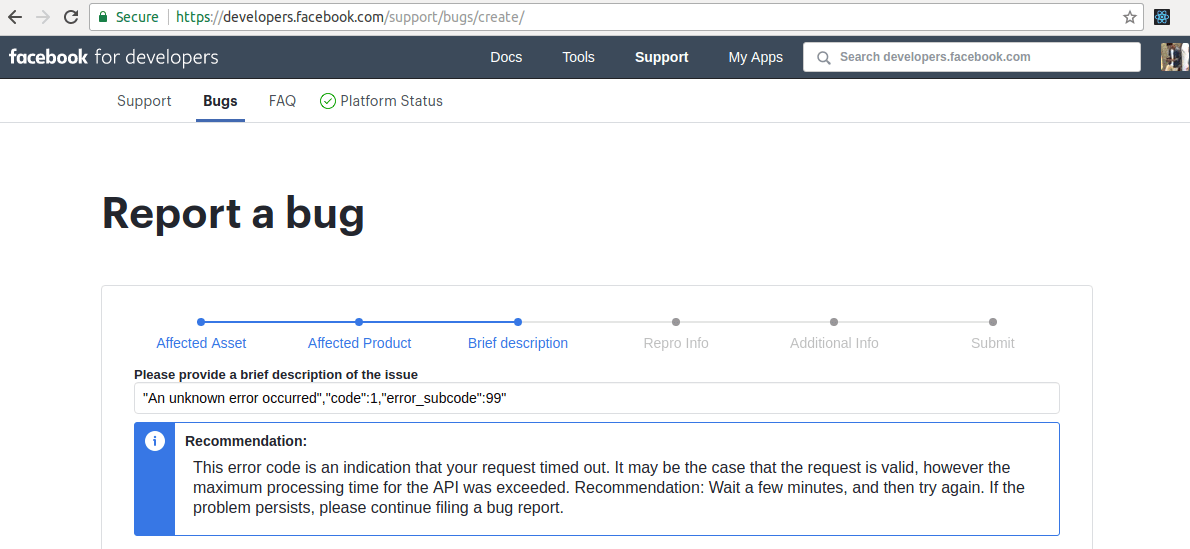Viewport: 1190px width, 549px height.
Task: Click the Brief description progress dot
Action: click(x=518, y=322)
